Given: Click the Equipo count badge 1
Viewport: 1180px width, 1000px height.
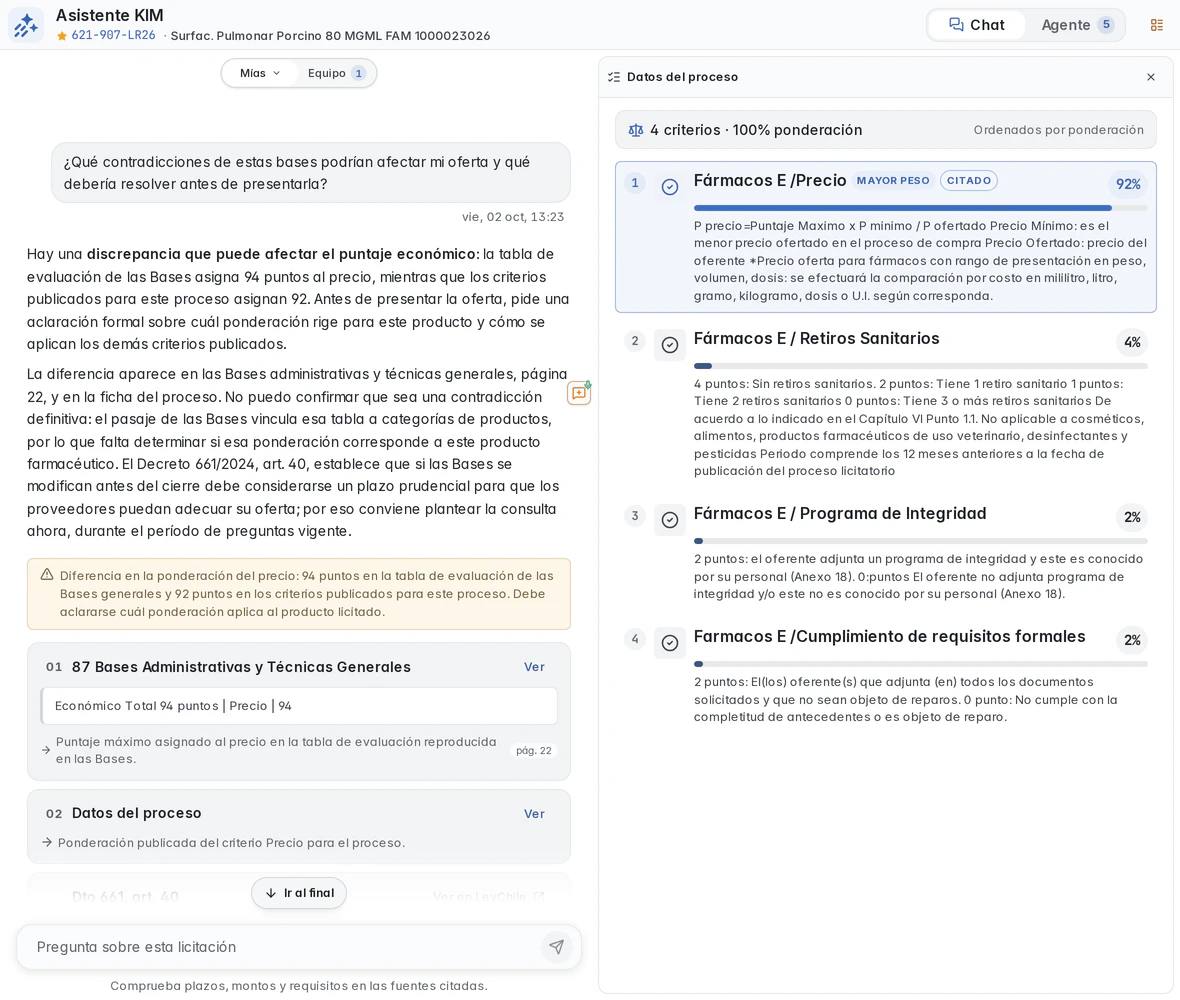Looking at the screenshot, I should [x=358, y=73].
